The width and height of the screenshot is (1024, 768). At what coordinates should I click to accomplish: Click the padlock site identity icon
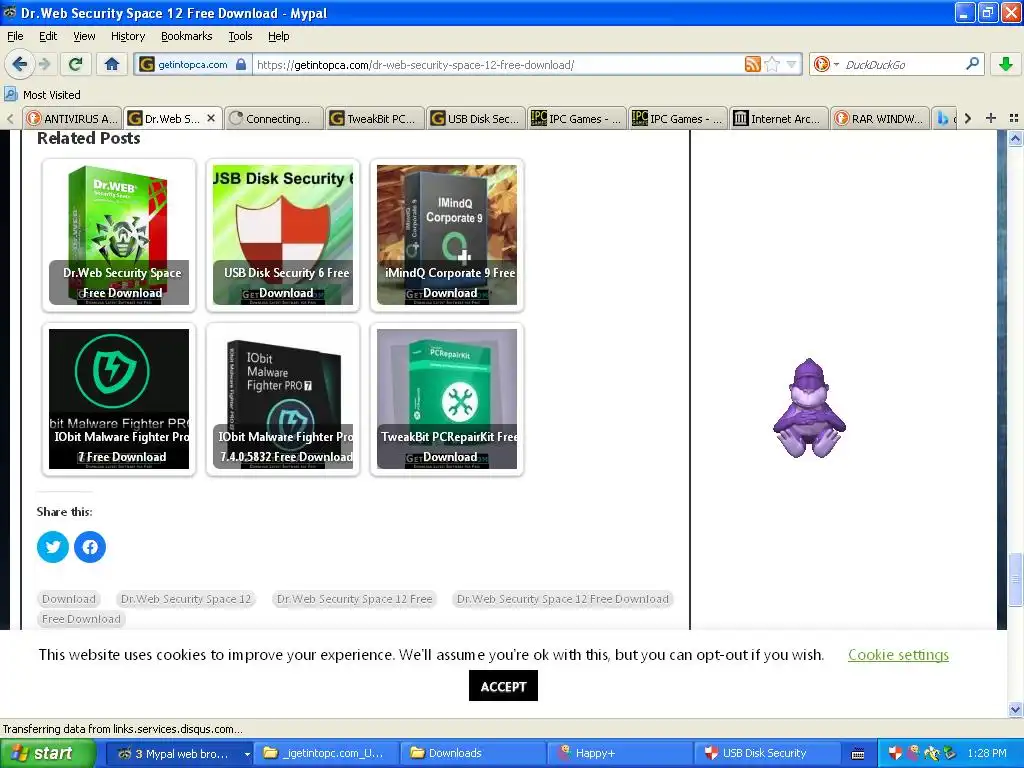coord(241,64)
